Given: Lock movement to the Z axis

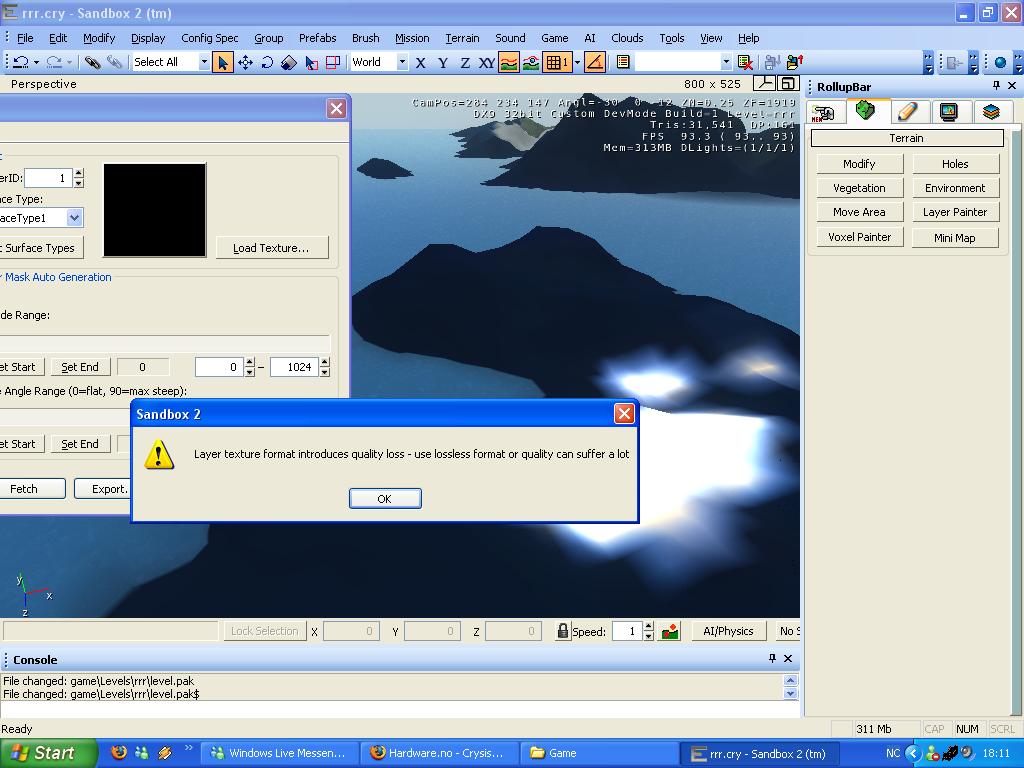Looking at the screenshot, I should [465, 63].
